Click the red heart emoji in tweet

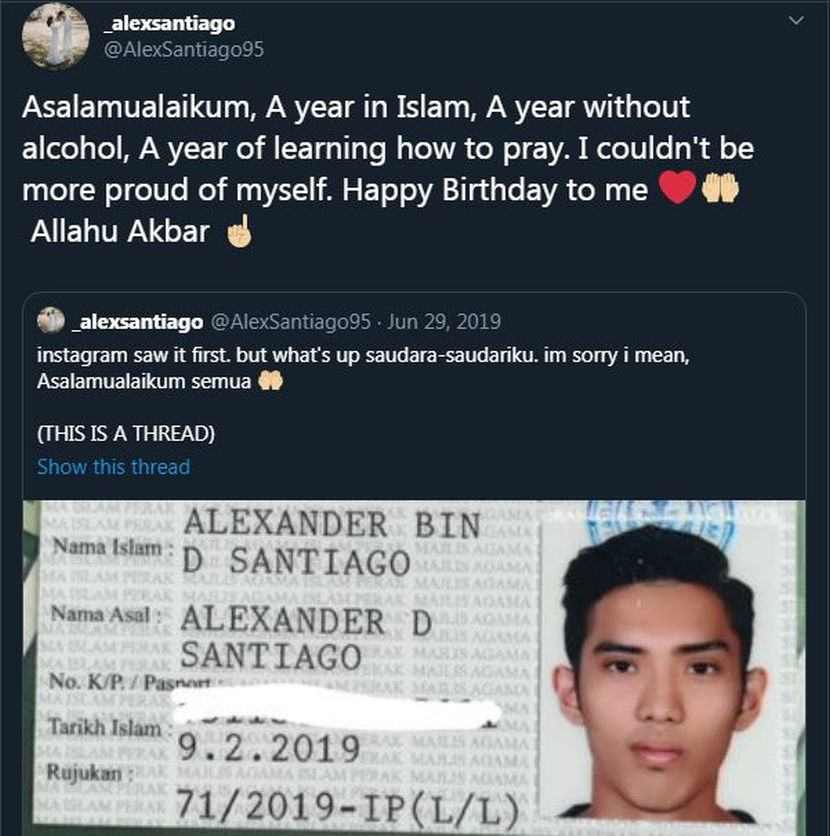tap(678, 188)
